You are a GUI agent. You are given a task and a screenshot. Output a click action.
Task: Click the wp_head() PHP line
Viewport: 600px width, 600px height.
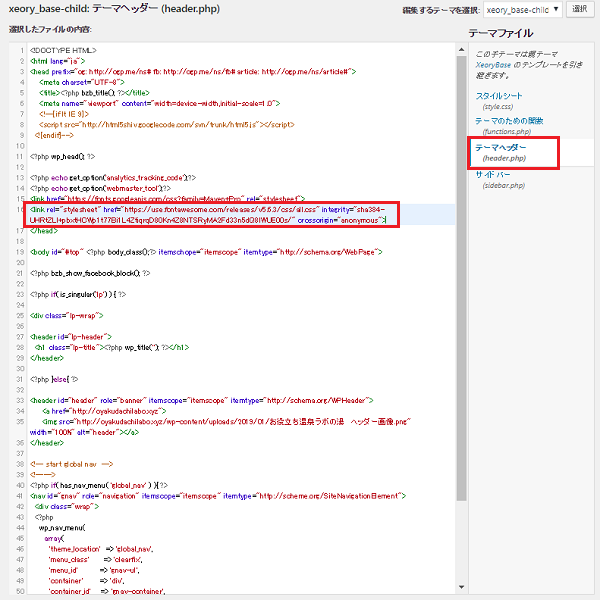(62, 157)
